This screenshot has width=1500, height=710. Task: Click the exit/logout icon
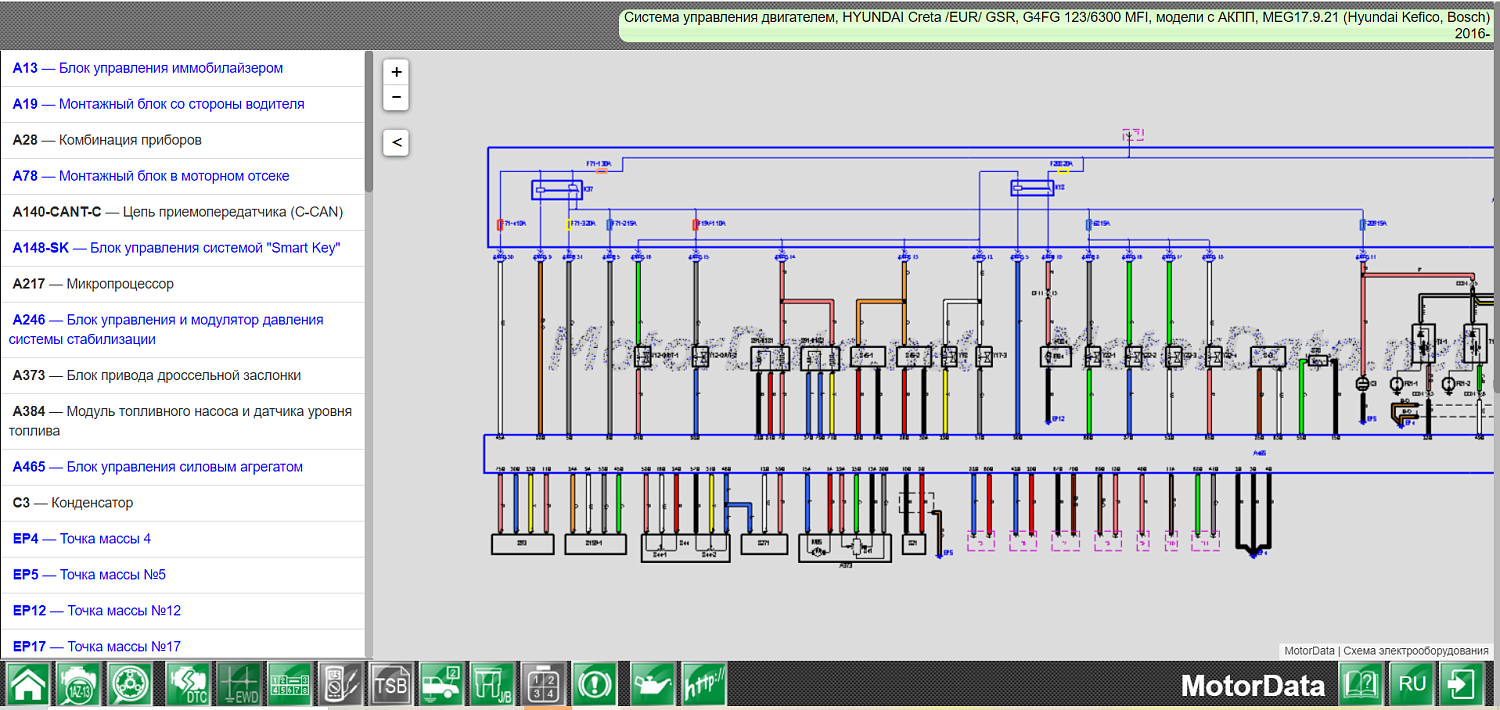1462,685
